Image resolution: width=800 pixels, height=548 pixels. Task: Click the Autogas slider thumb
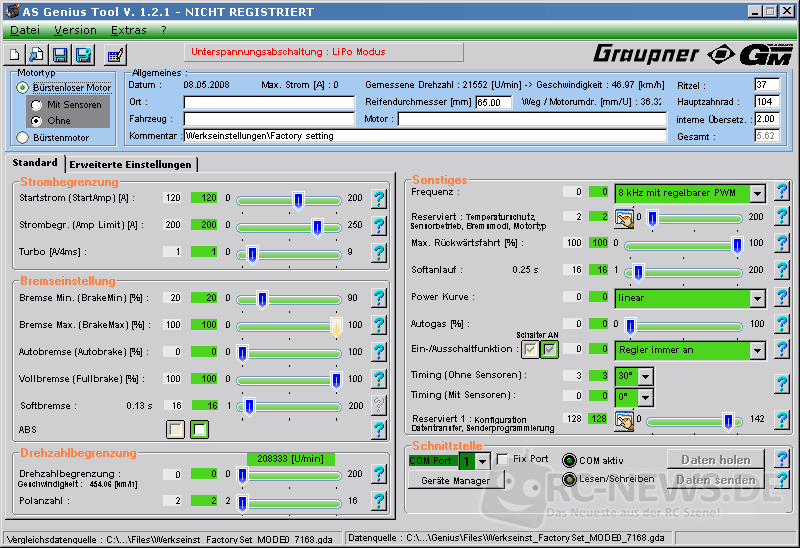(x=631, y=326)
